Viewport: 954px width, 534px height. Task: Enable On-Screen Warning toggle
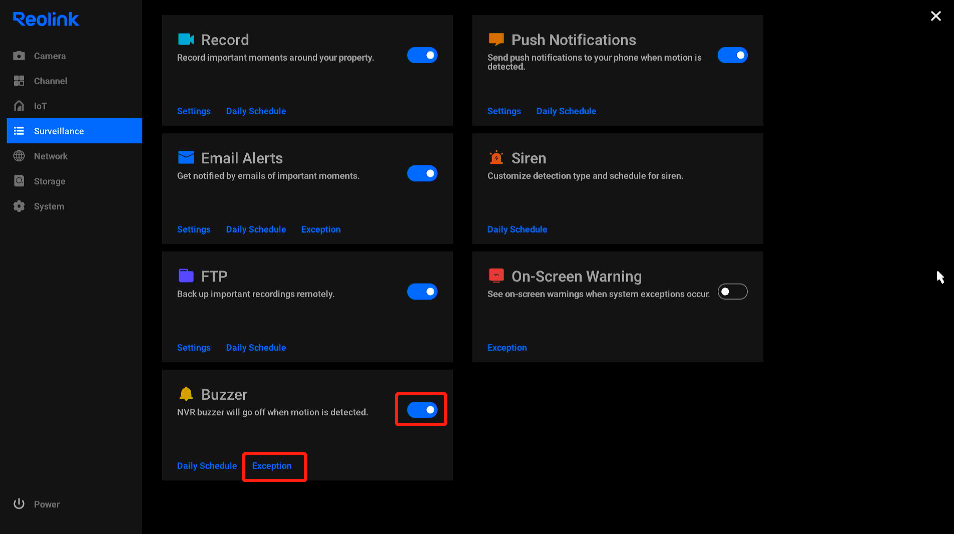(733, 292)
